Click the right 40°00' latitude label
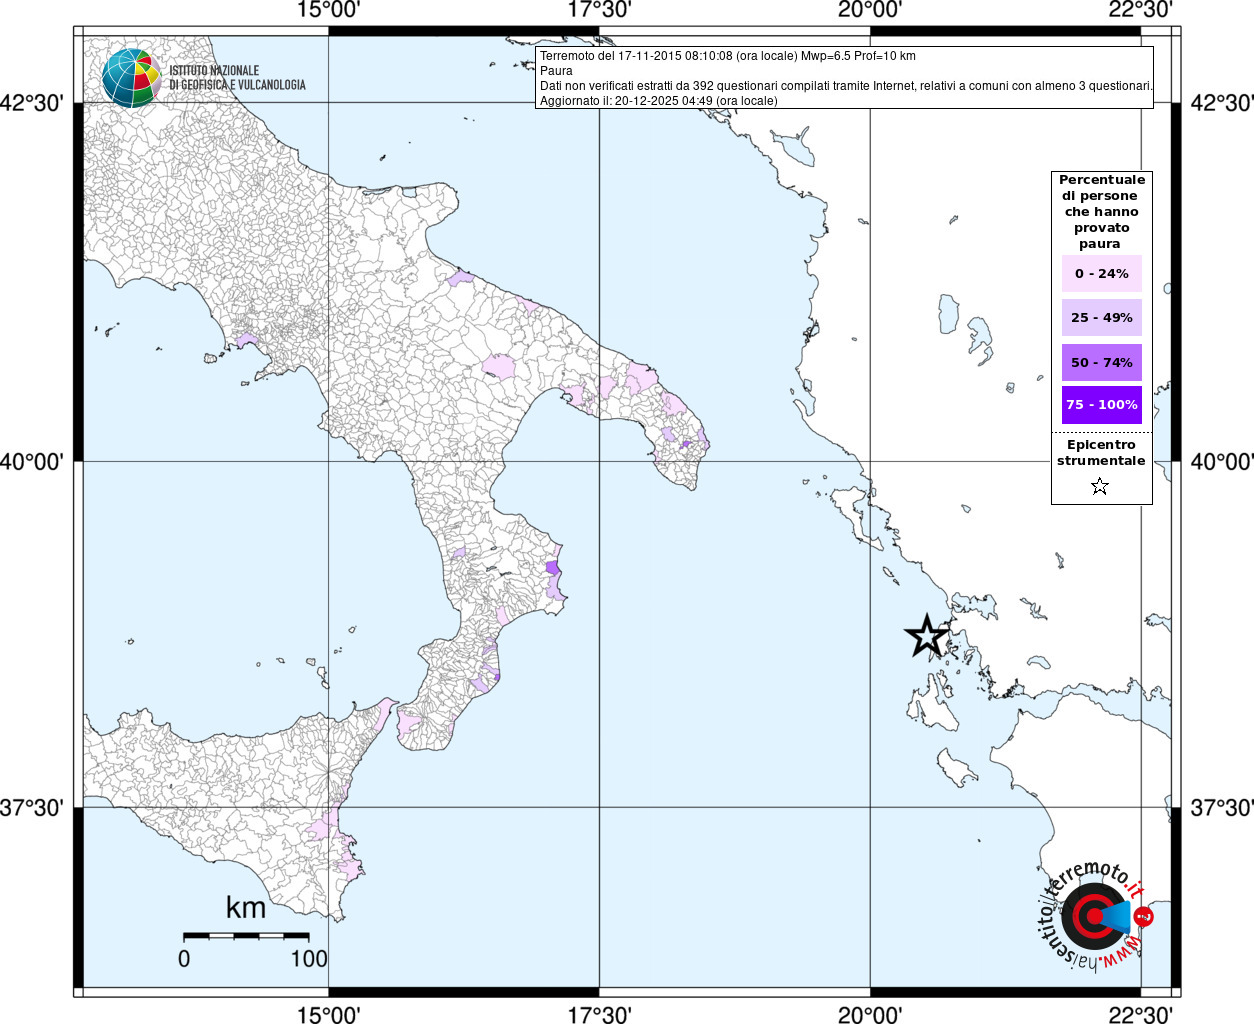The image size is (1254, 1024). click(1222, 461)
